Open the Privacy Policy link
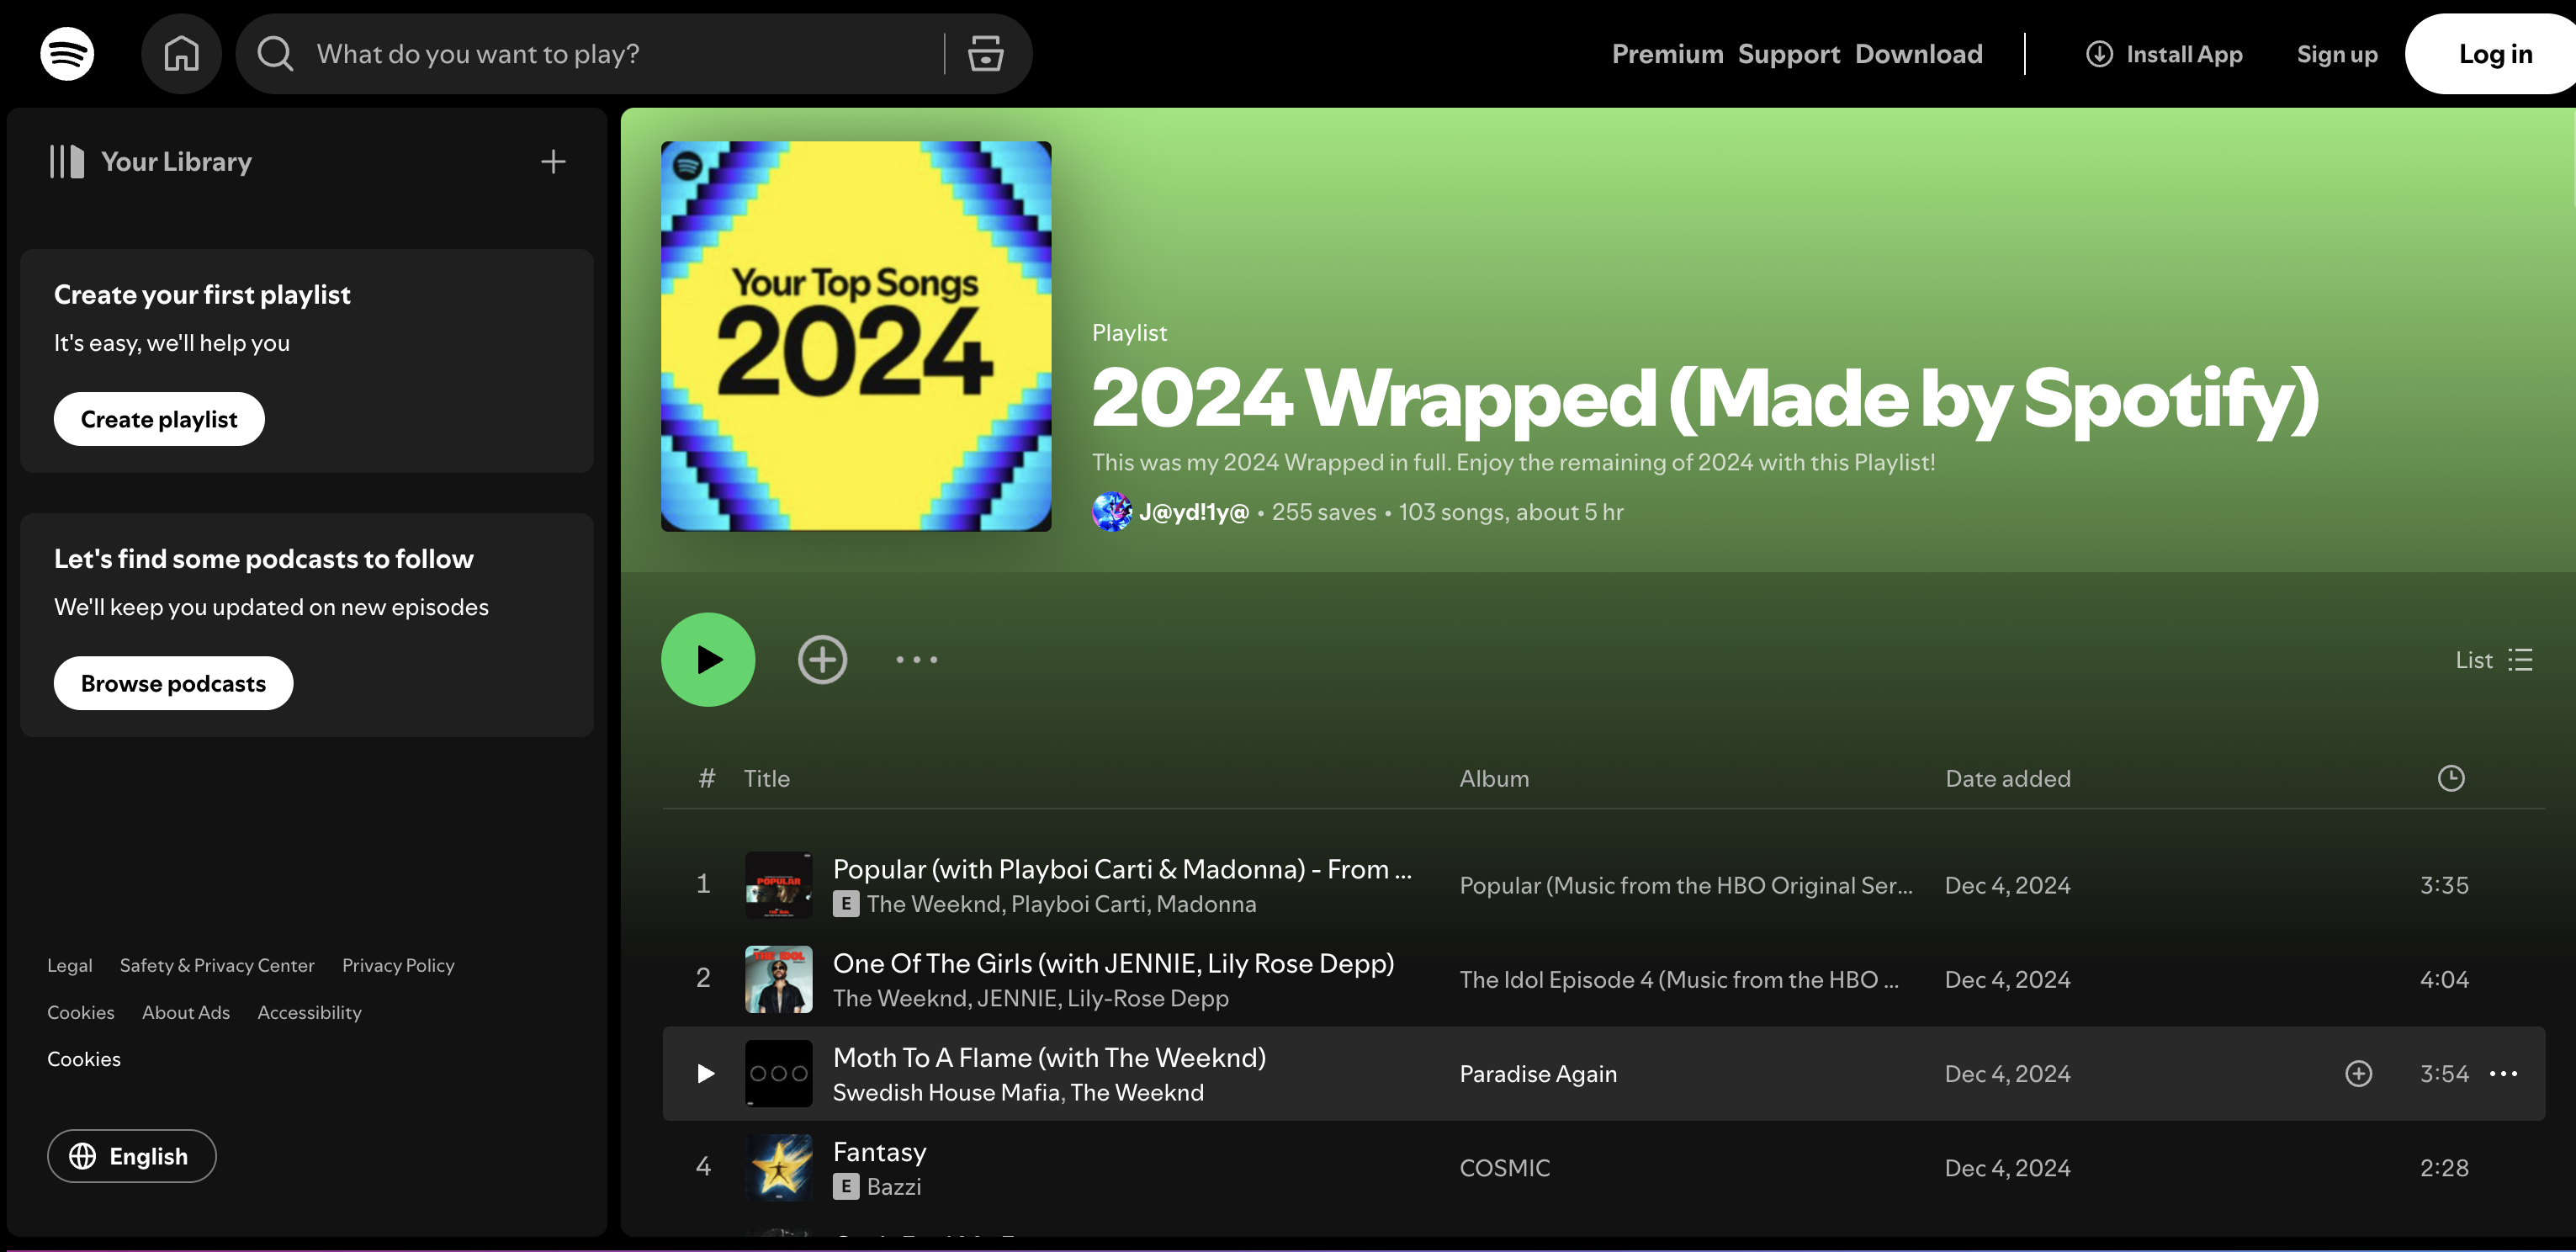Viewport: 2576px width, 1252px height. pos(398,965)
